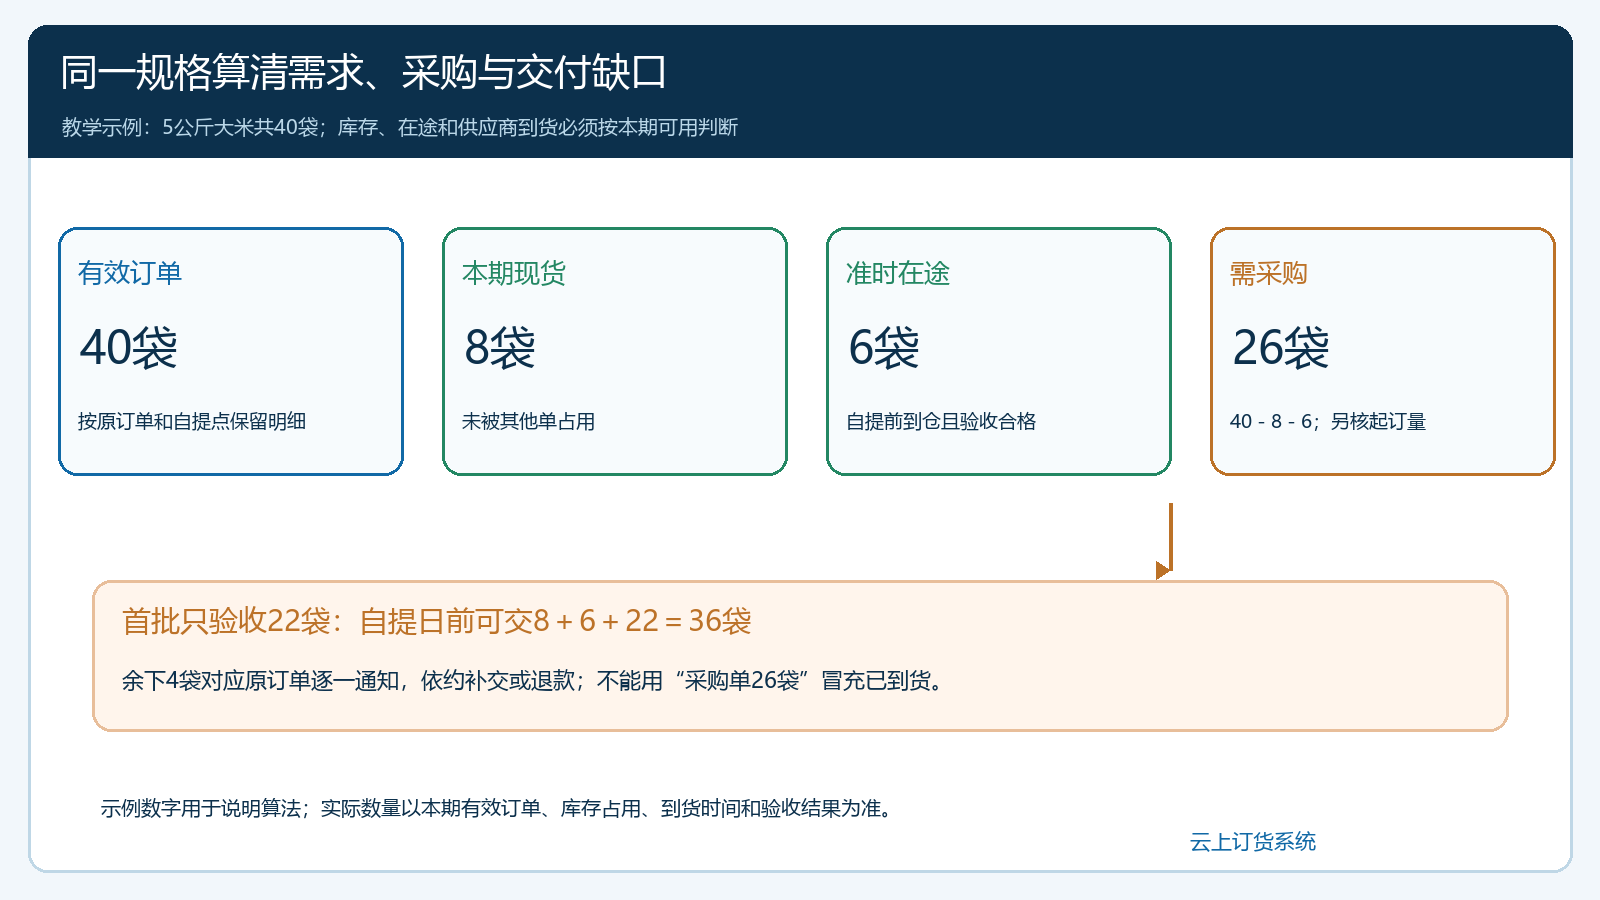This screenshot has width=1600, height=900.
Task: Open the 云上订货系统 link
Action: tap(1253, 842)
